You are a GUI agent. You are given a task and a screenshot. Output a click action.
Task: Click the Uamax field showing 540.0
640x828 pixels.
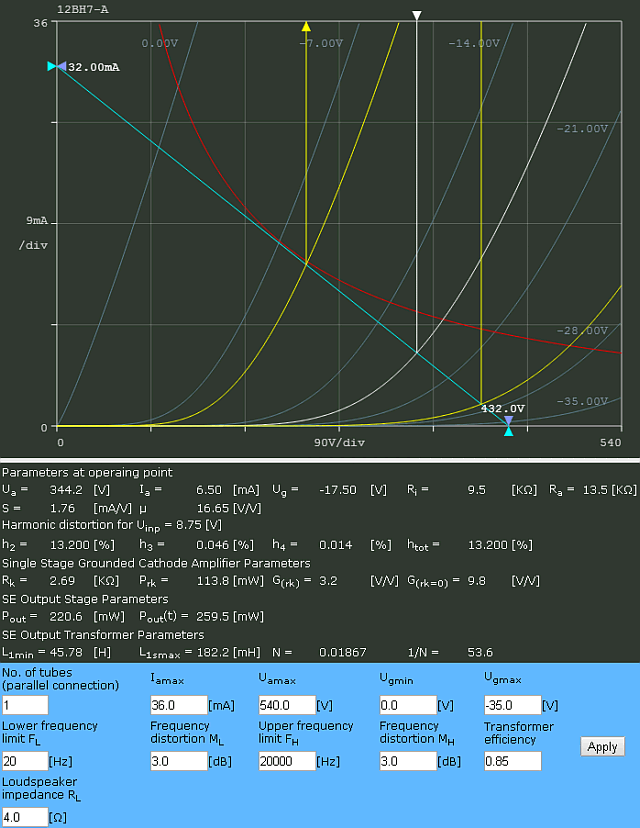(286, 705)
